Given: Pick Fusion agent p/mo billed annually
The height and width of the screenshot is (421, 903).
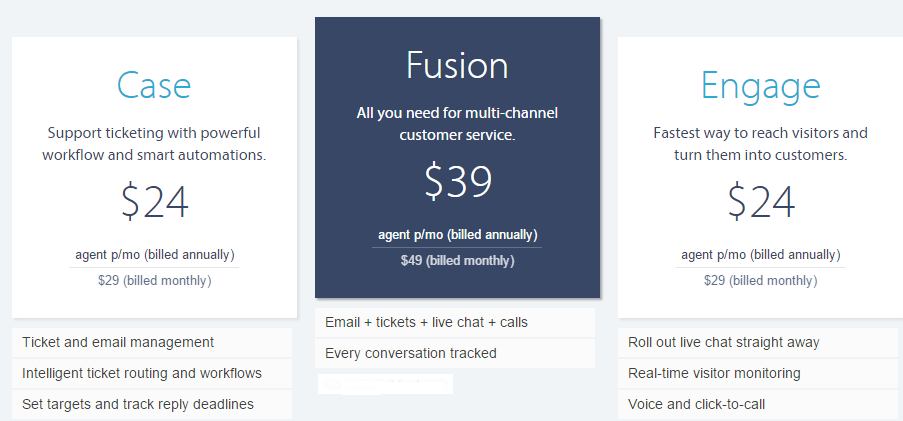Looking at the screenshot, I should tap(457, 235).
